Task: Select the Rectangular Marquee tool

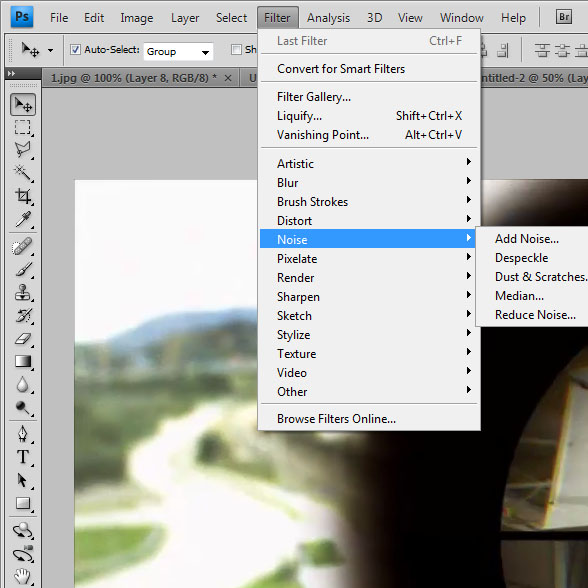Action: [22, 128]
